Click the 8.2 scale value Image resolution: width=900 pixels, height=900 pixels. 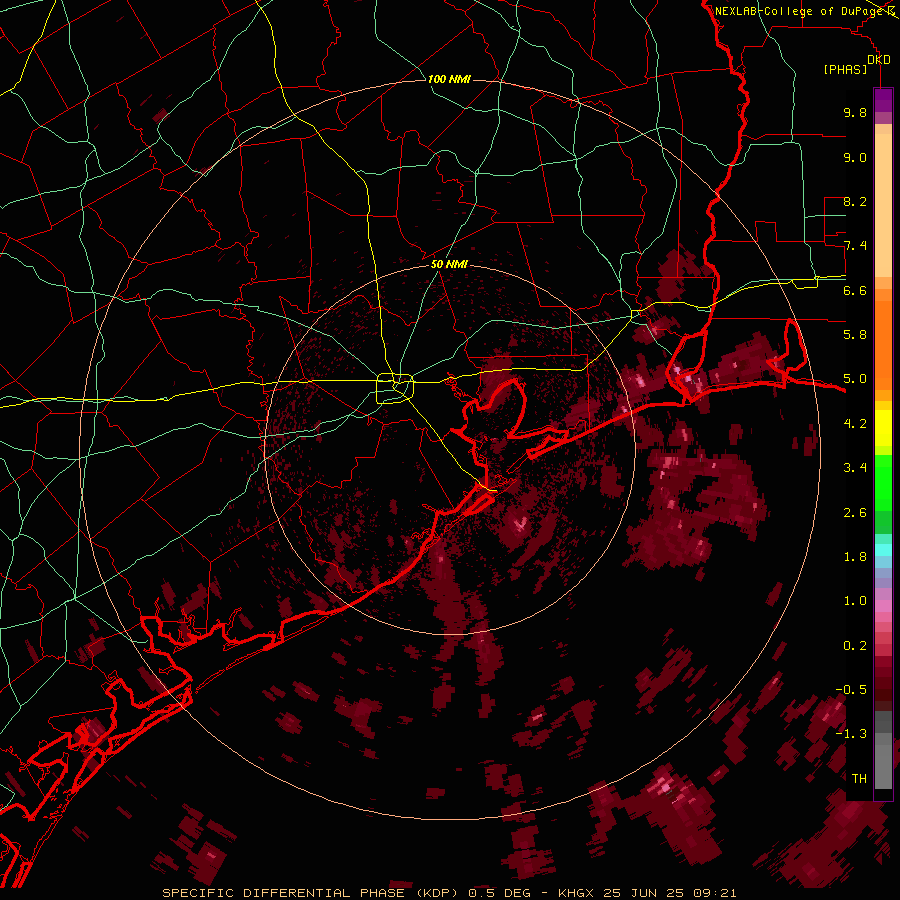[855, 201]
